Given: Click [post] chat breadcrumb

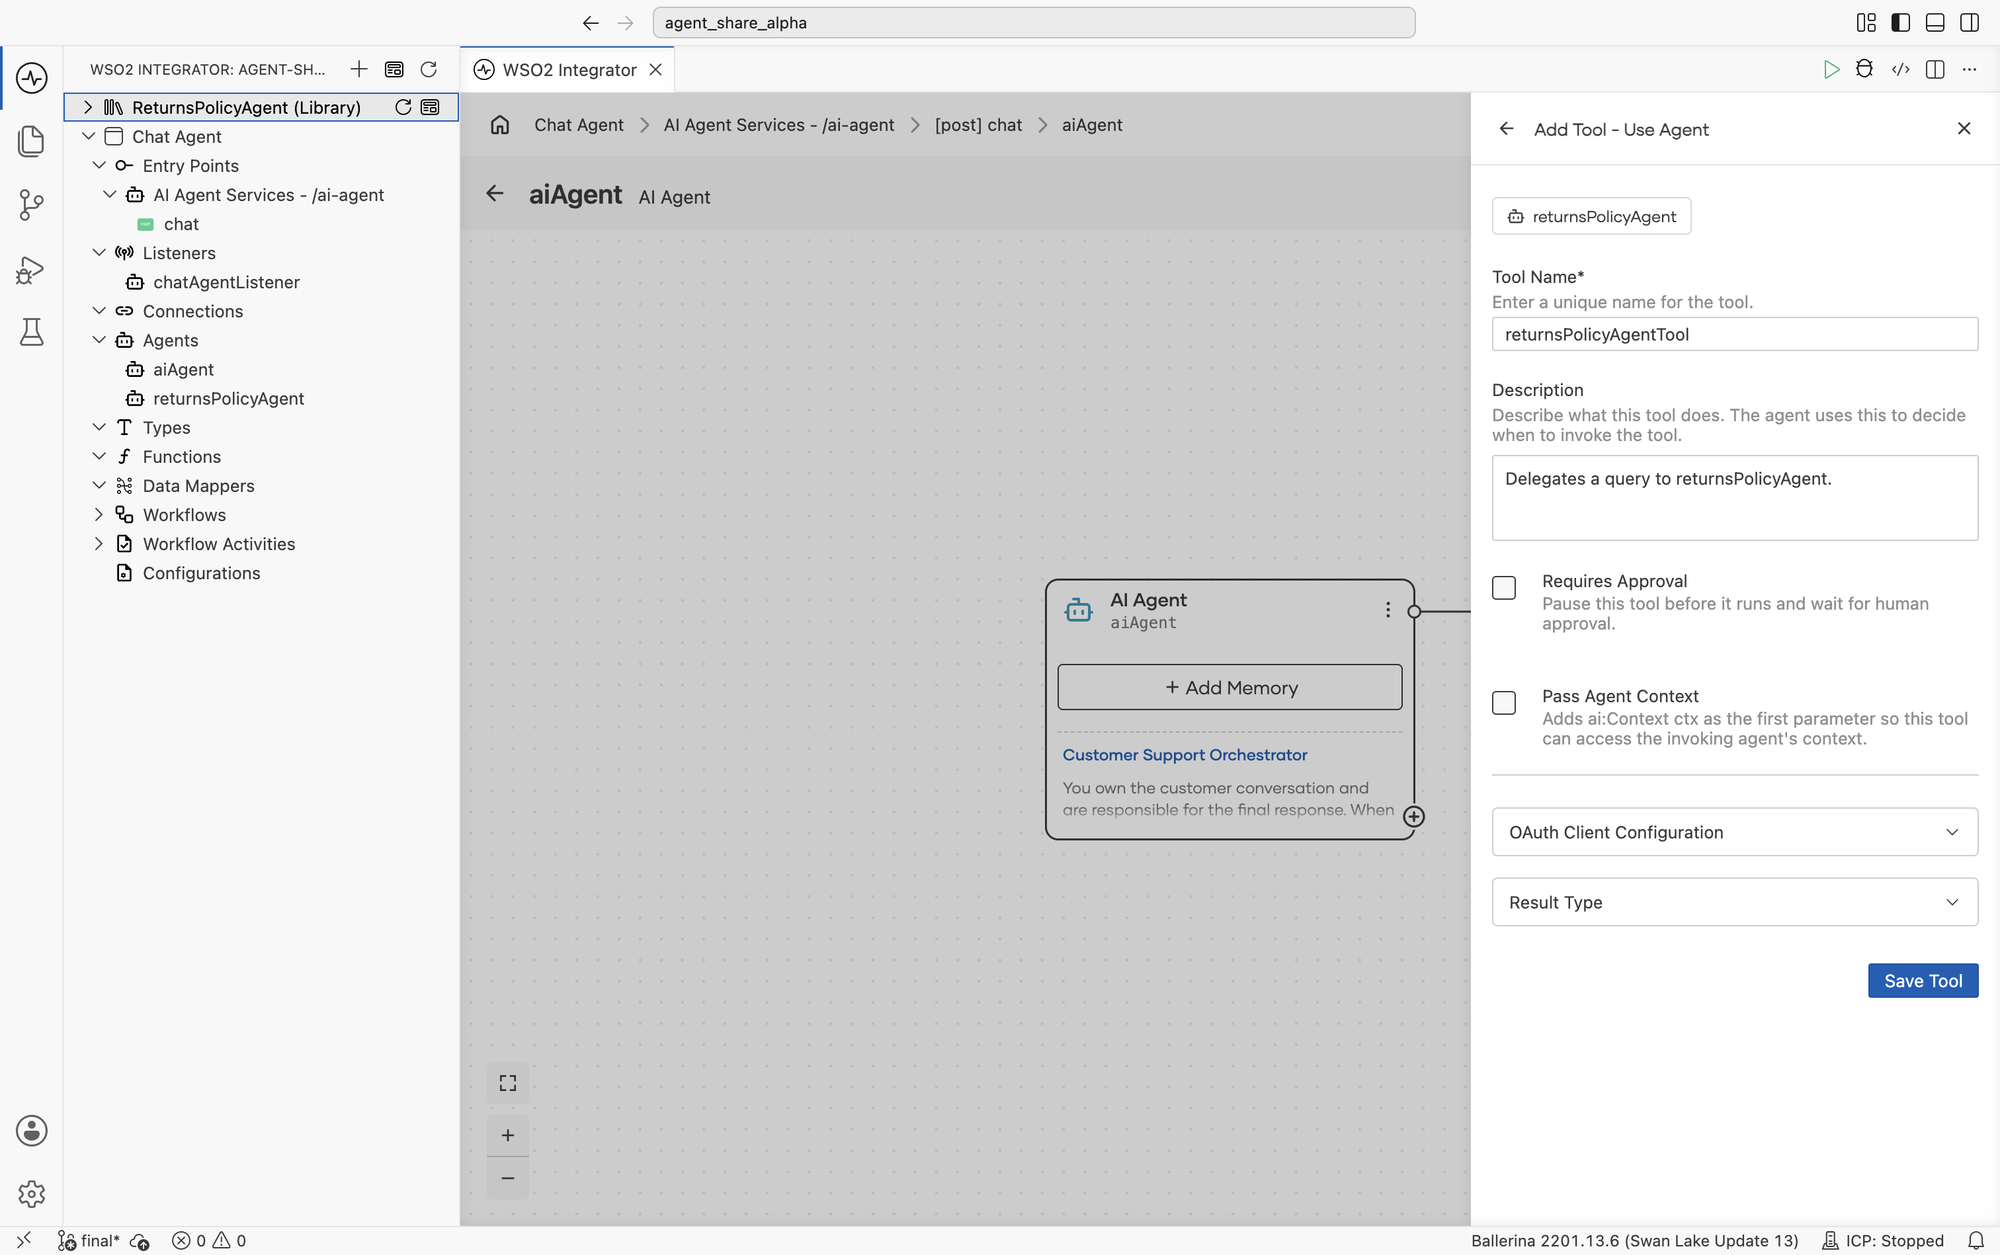Looking at the screenshot, I should pos(978,125).
